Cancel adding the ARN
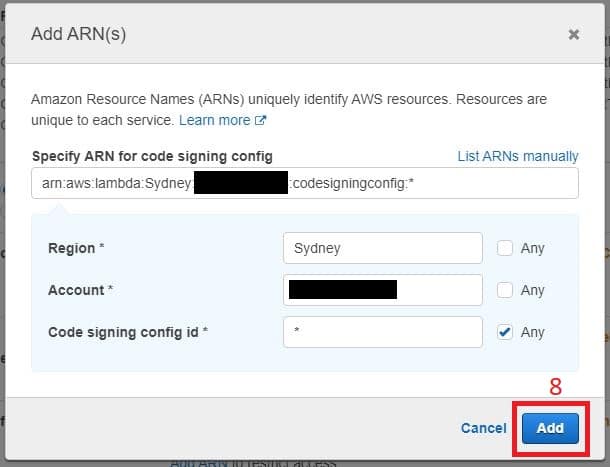 [x=484, y=428]
